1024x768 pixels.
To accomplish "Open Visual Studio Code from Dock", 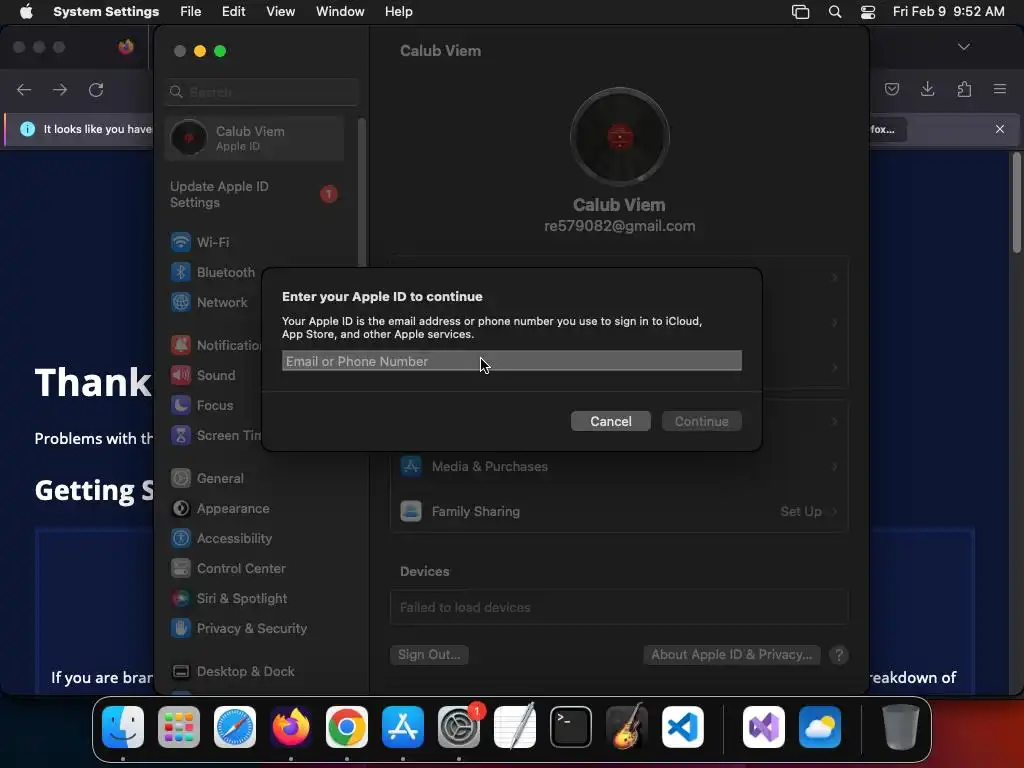I will 682,726.
